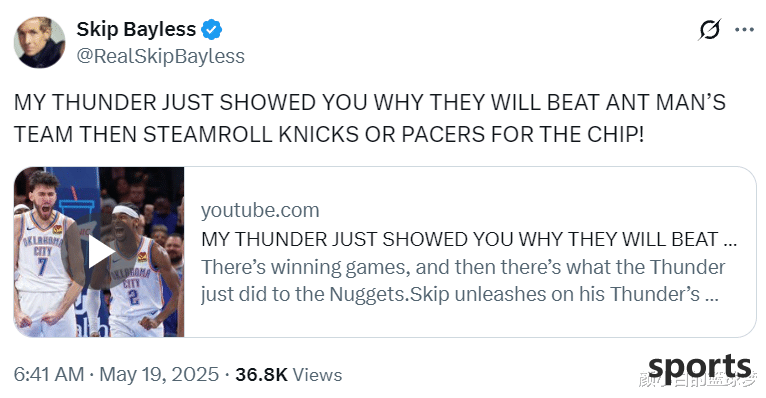Image resolution: width=766 pixels, height=398 pixels.
Task: Click card description about the Nuggets
Action: pos(463,281)
